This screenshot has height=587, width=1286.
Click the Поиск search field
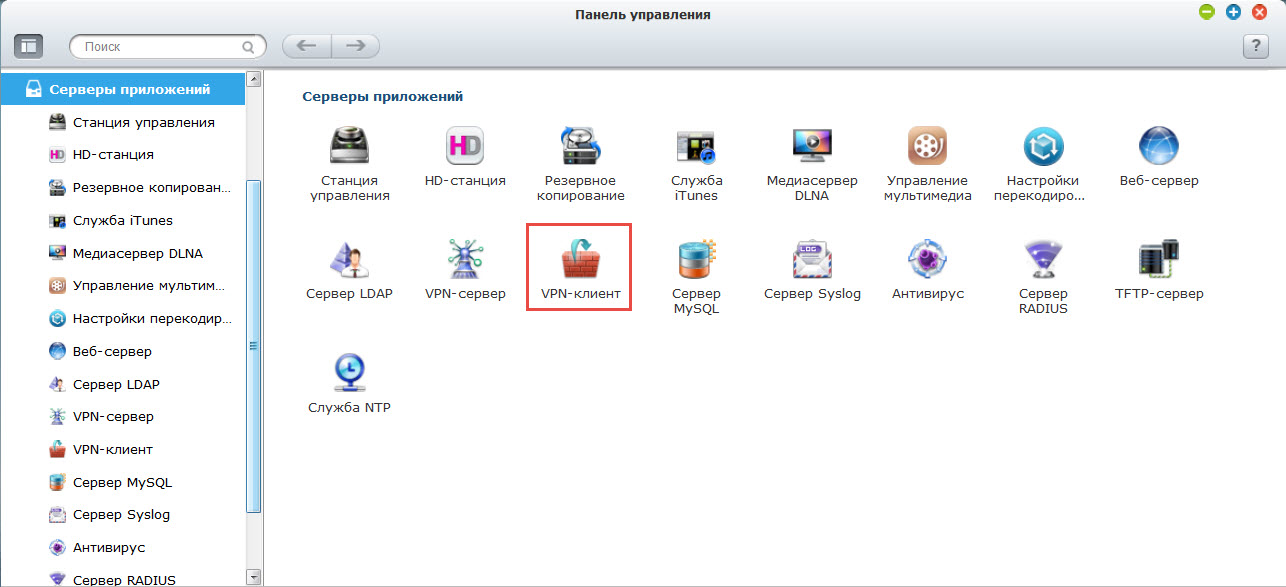167,46
